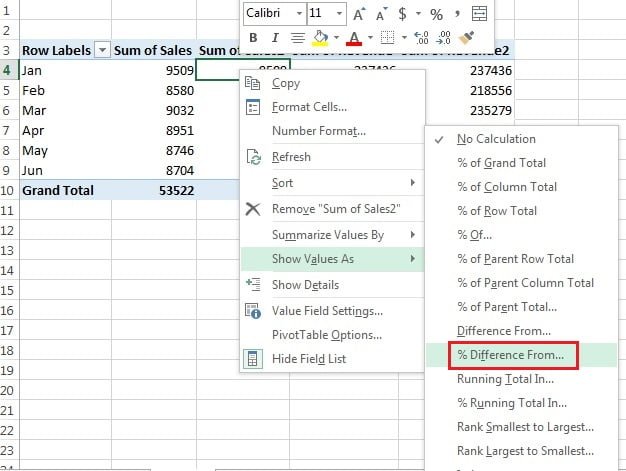Click the Format Cells icon
Image resolution: width=626 pixels, height=471 pixels.
coord(253,107)
